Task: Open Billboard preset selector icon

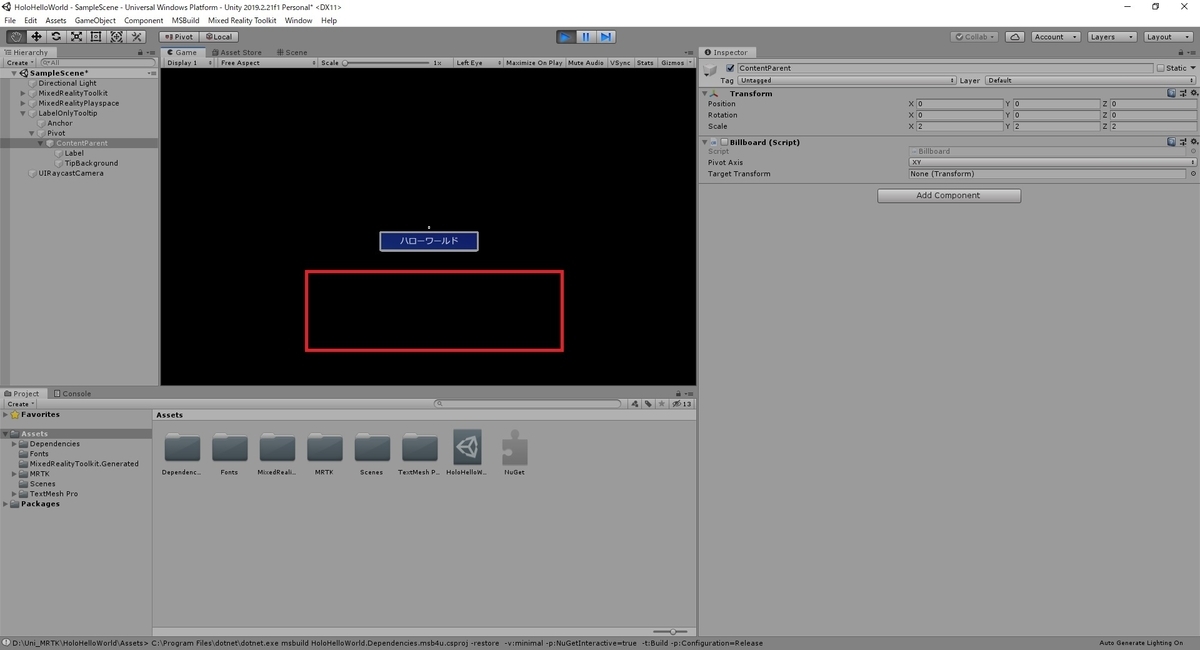Action: coord(1181,142)
